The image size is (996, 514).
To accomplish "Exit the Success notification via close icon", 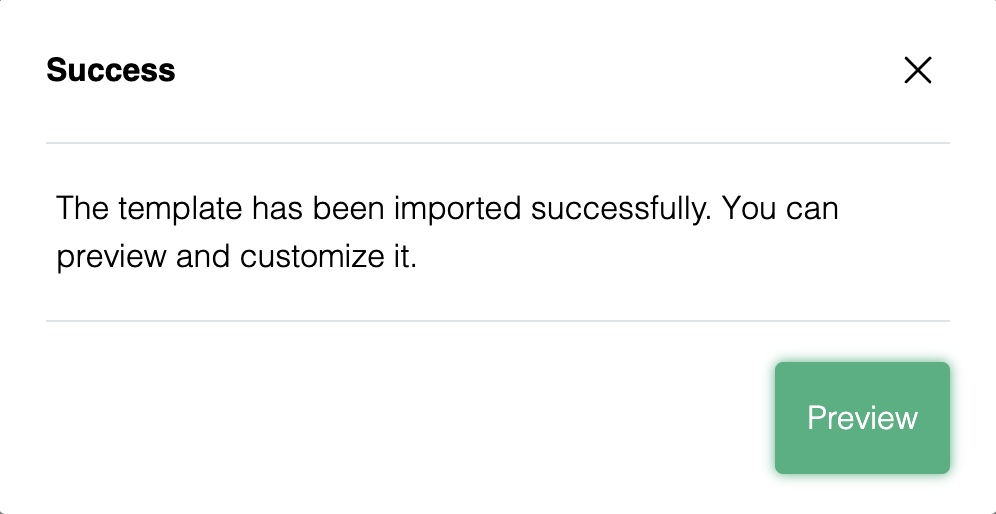I will 918,70.
